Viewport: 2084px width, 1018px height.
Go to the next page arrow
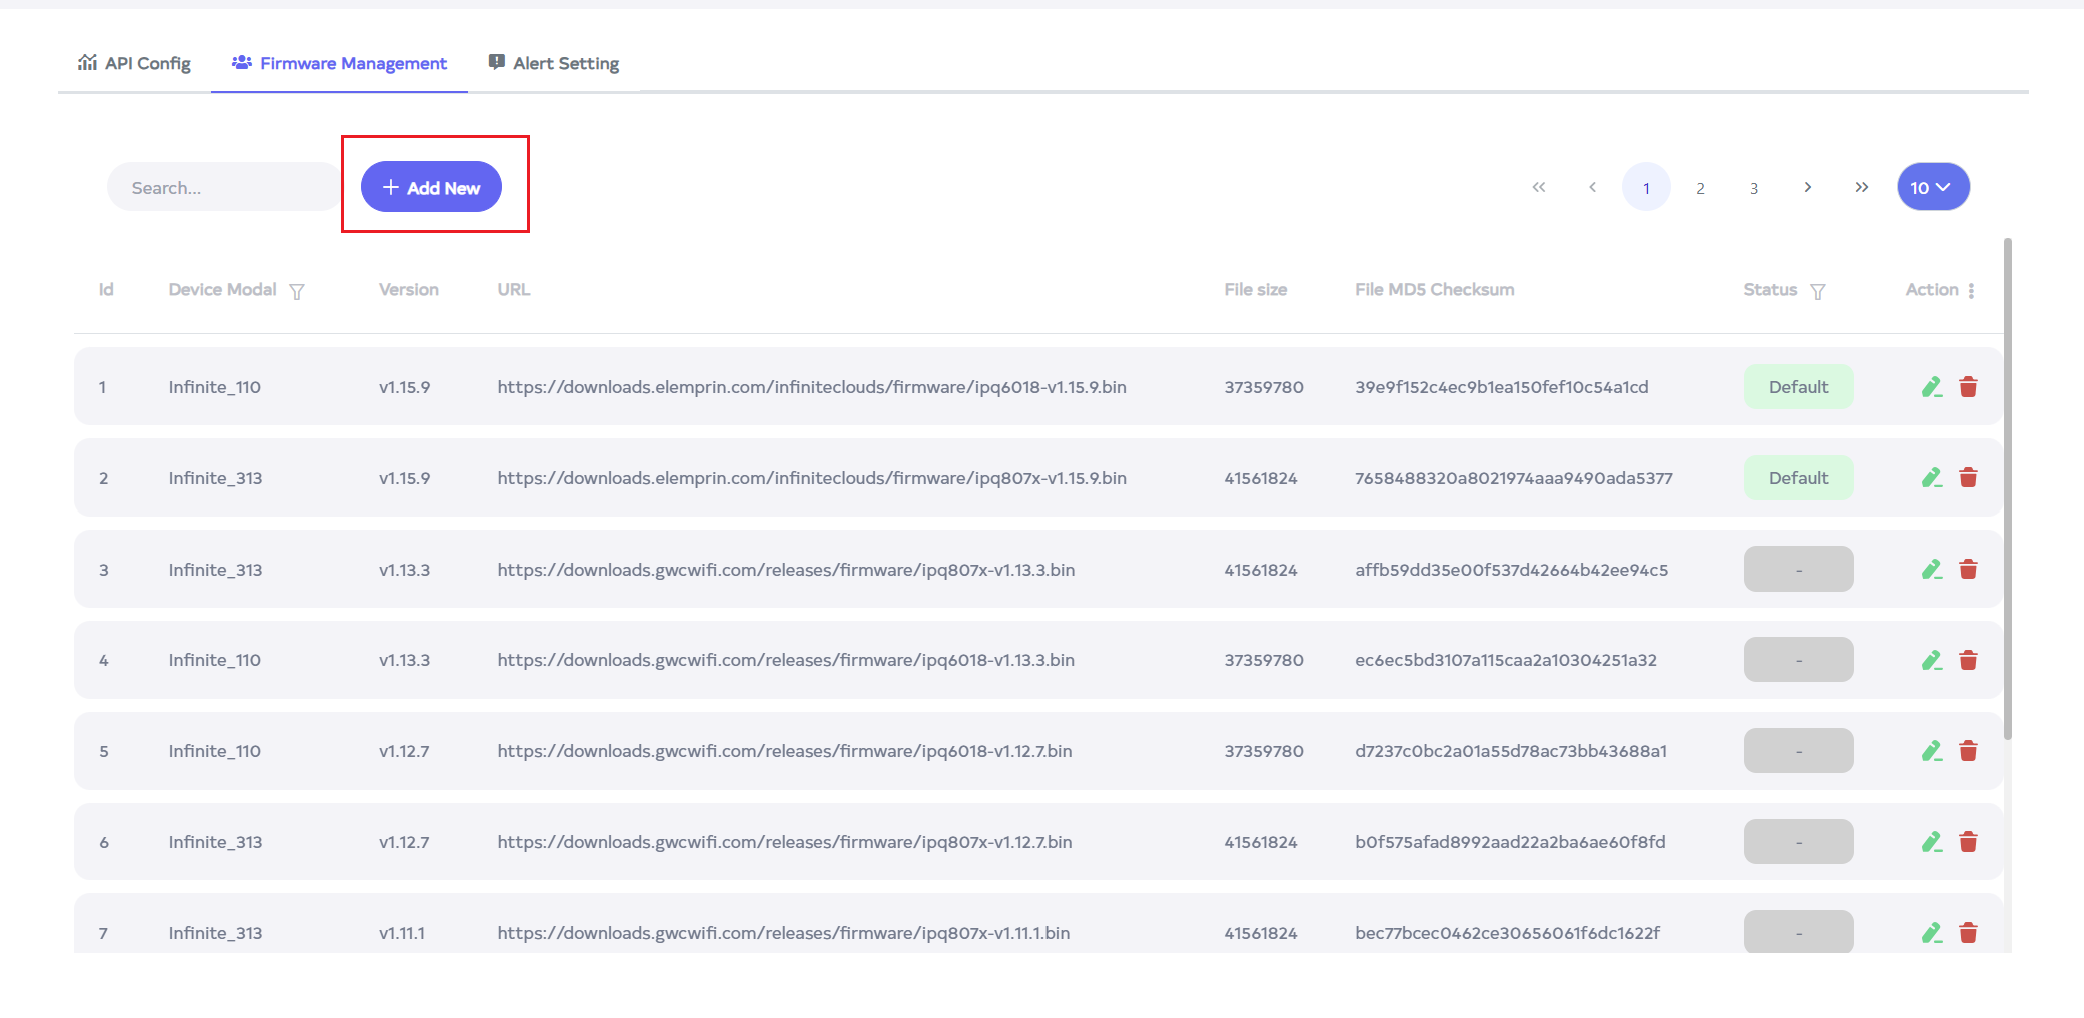click(x=1807, y=187)
